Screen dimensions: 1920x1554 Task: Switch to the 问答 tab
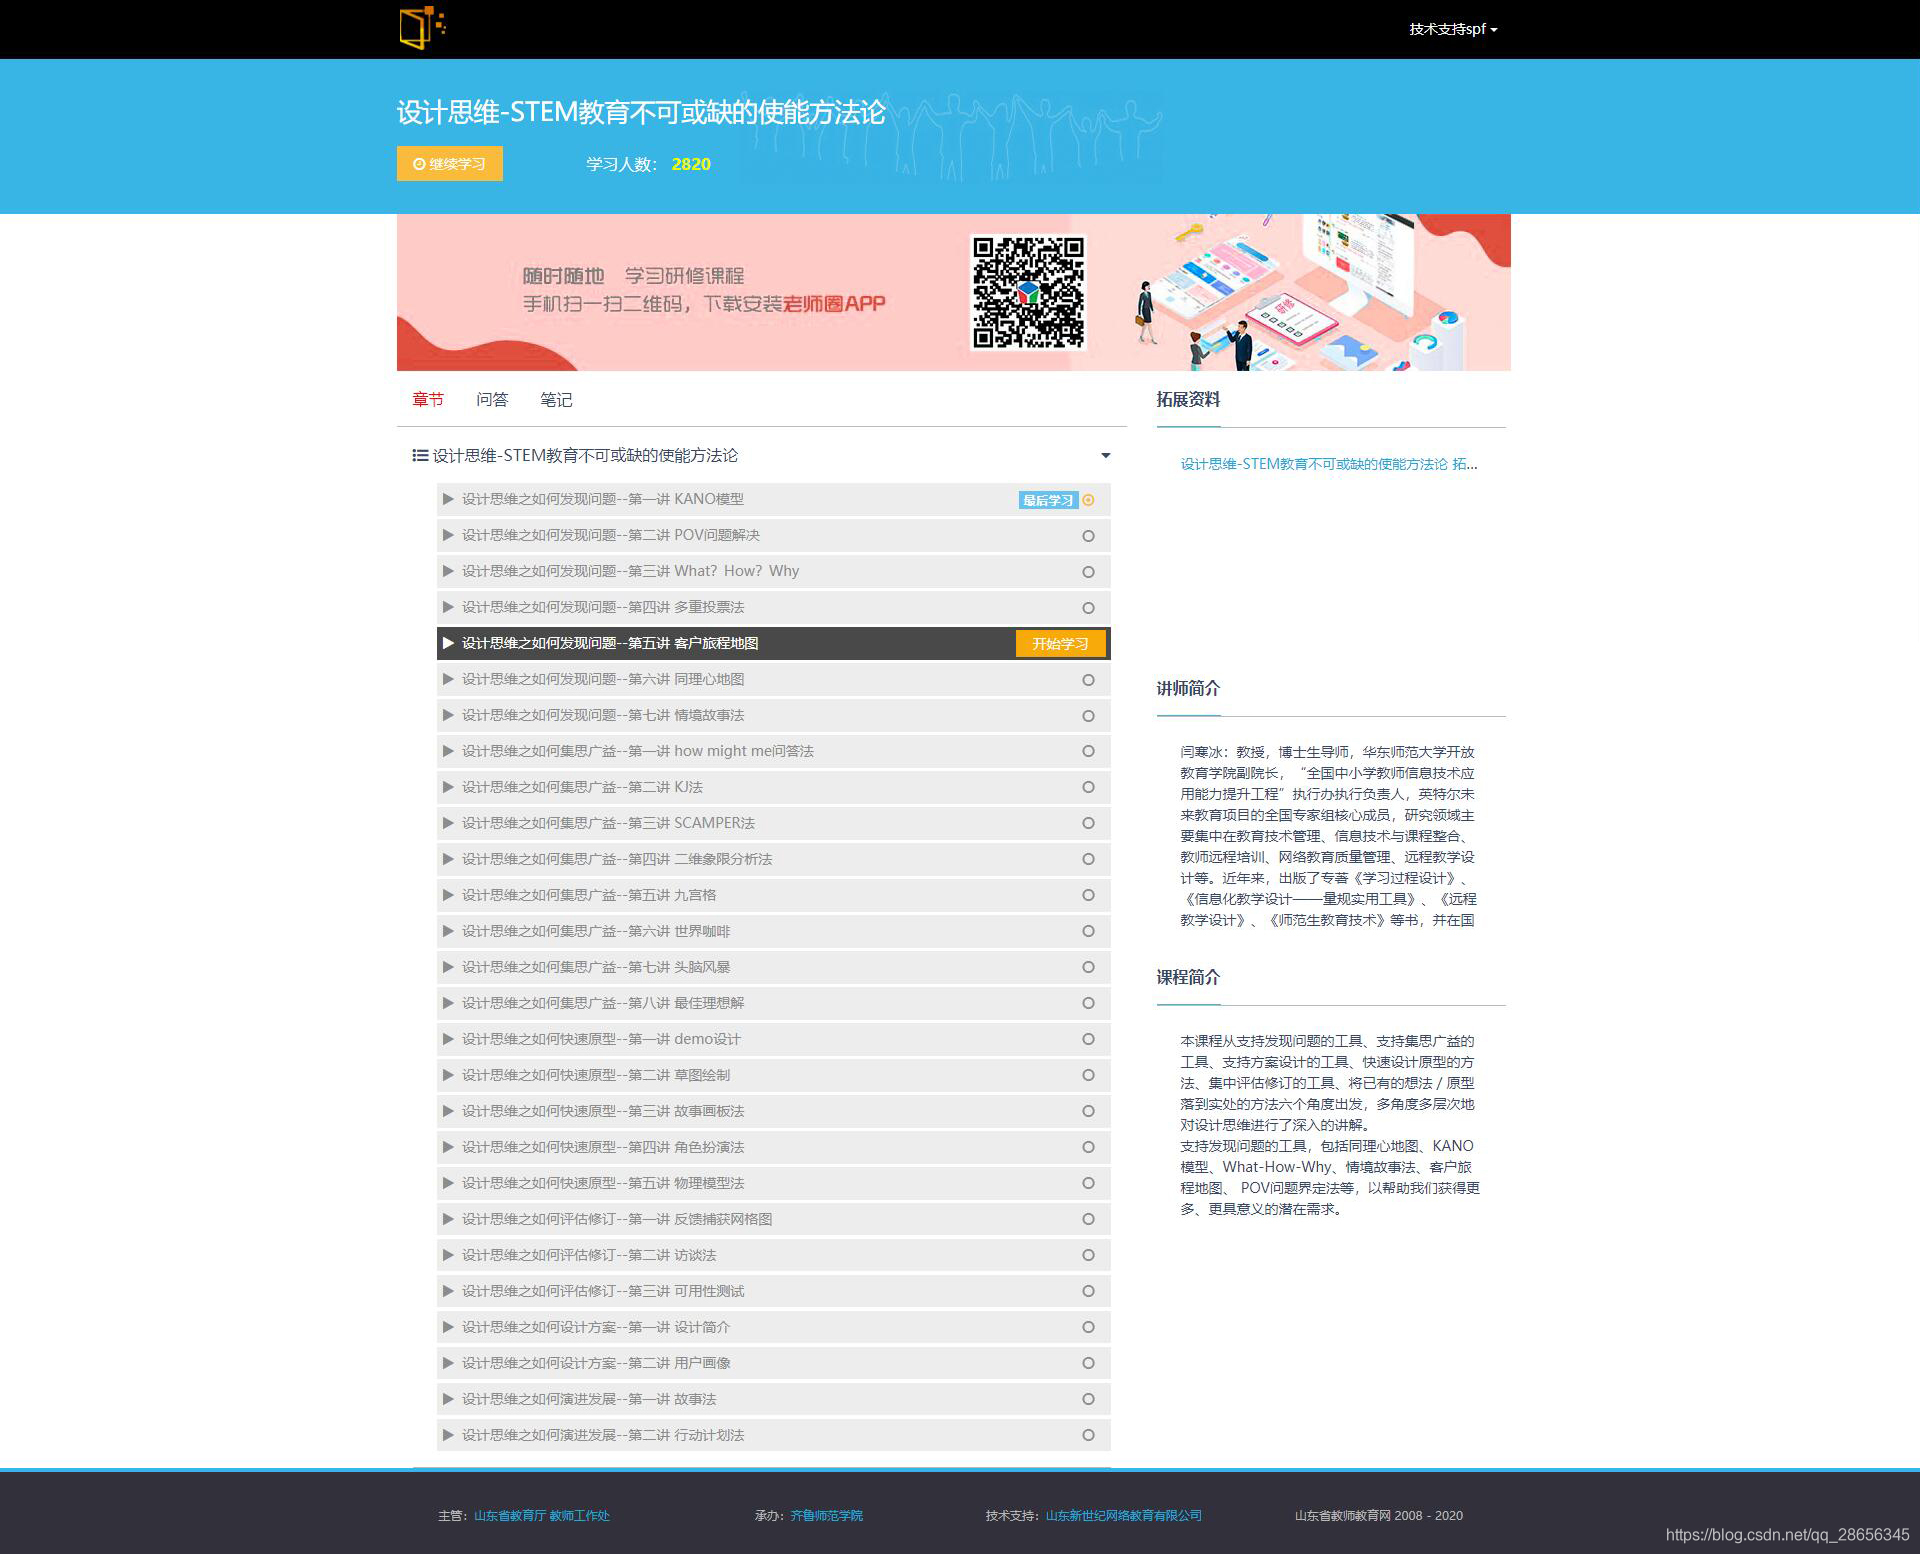492,400
